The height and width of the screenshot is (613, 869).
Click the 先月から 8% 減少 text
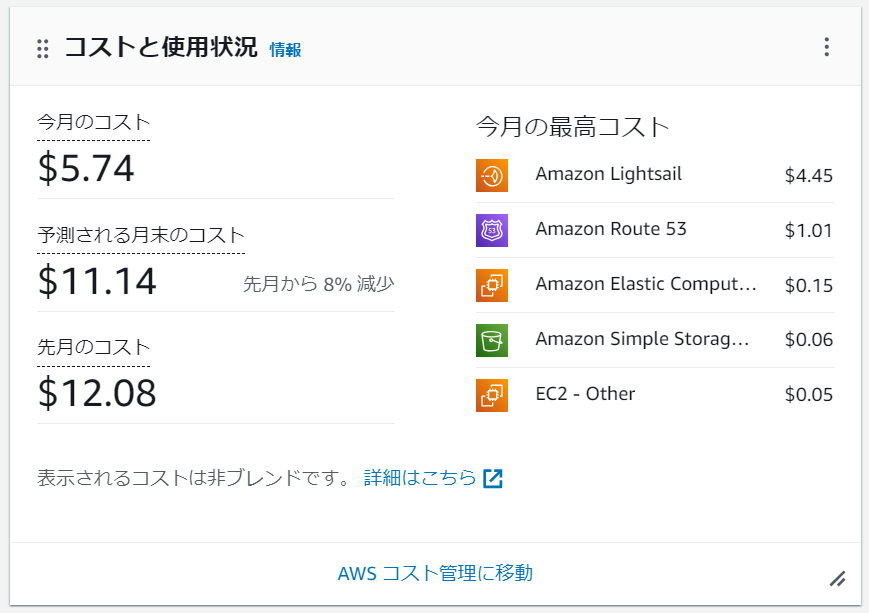319,284
